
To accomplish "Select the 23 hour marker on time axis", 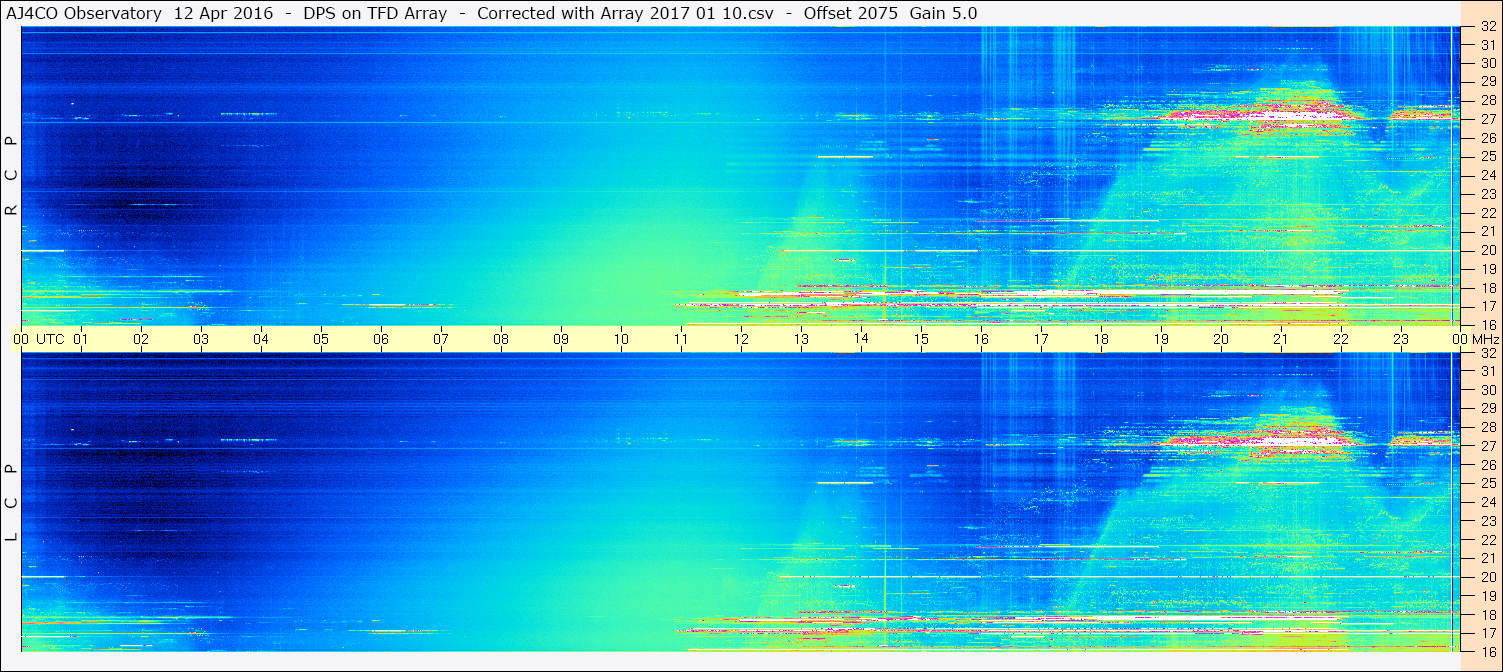I will 1401,339.
